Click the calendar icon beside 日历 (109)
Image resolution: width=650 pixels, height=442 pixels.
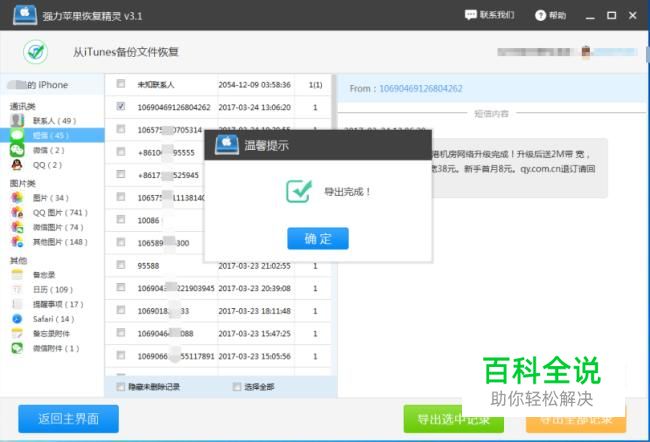pyautogui.click(x=17, y=289)
